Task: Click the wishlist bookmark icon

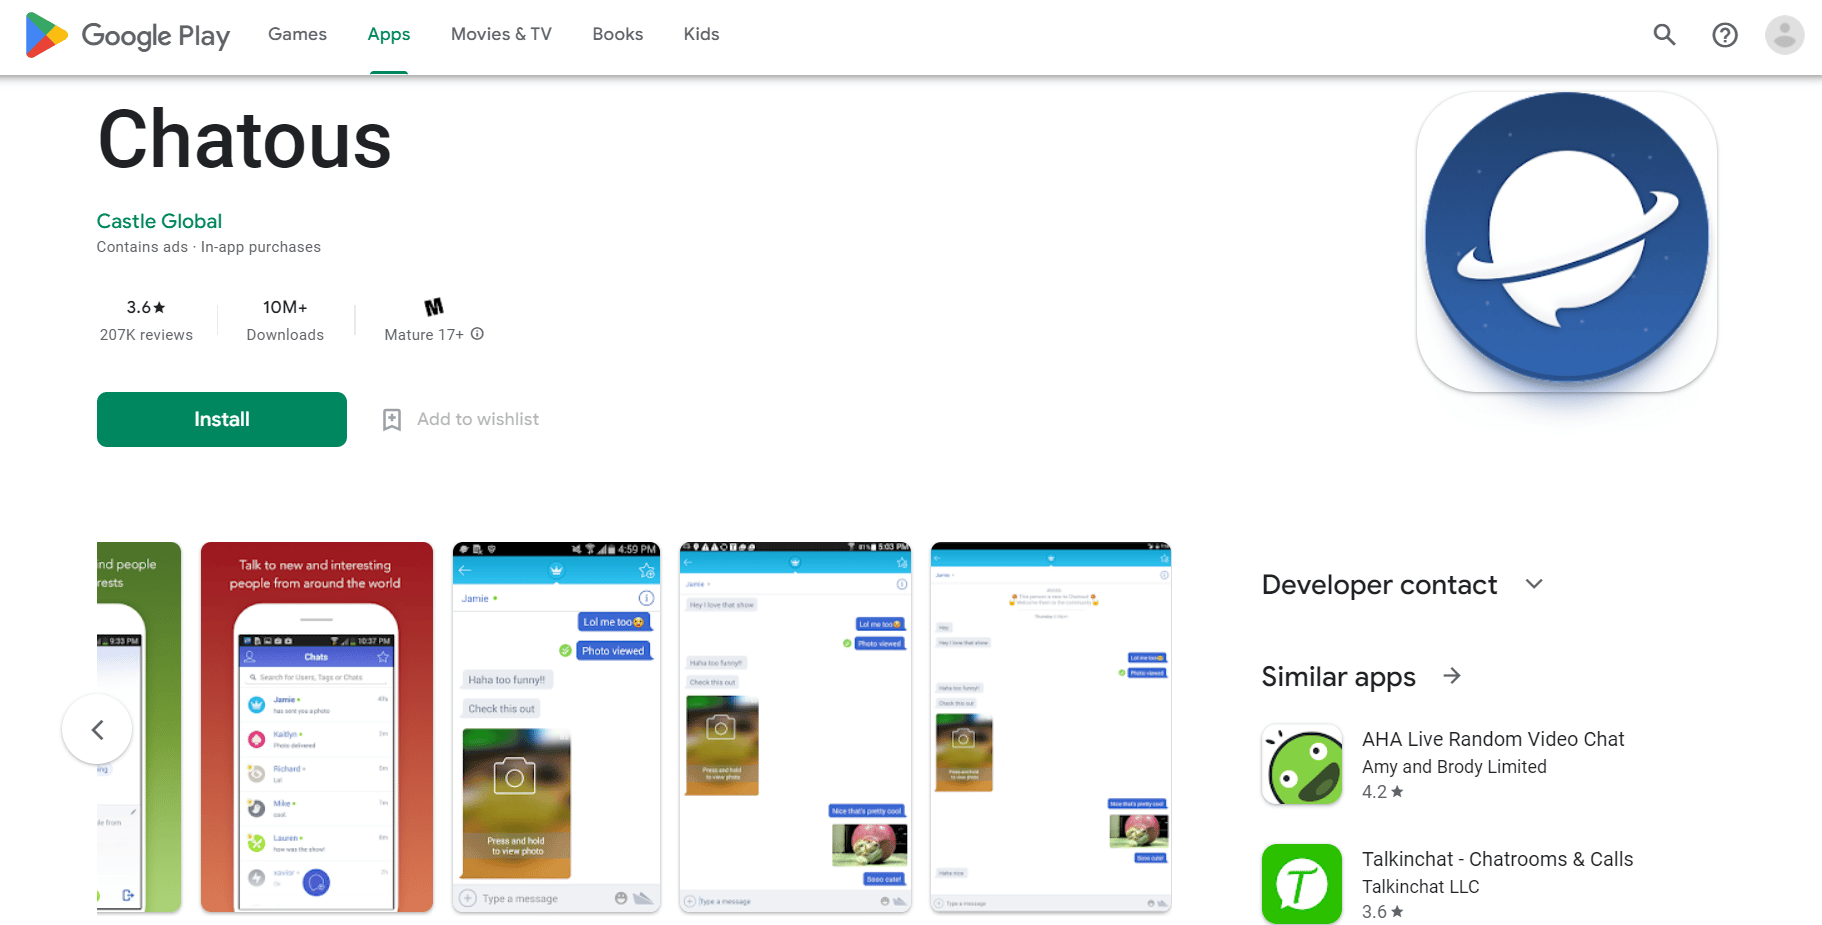Action: (x=392, y=420)
